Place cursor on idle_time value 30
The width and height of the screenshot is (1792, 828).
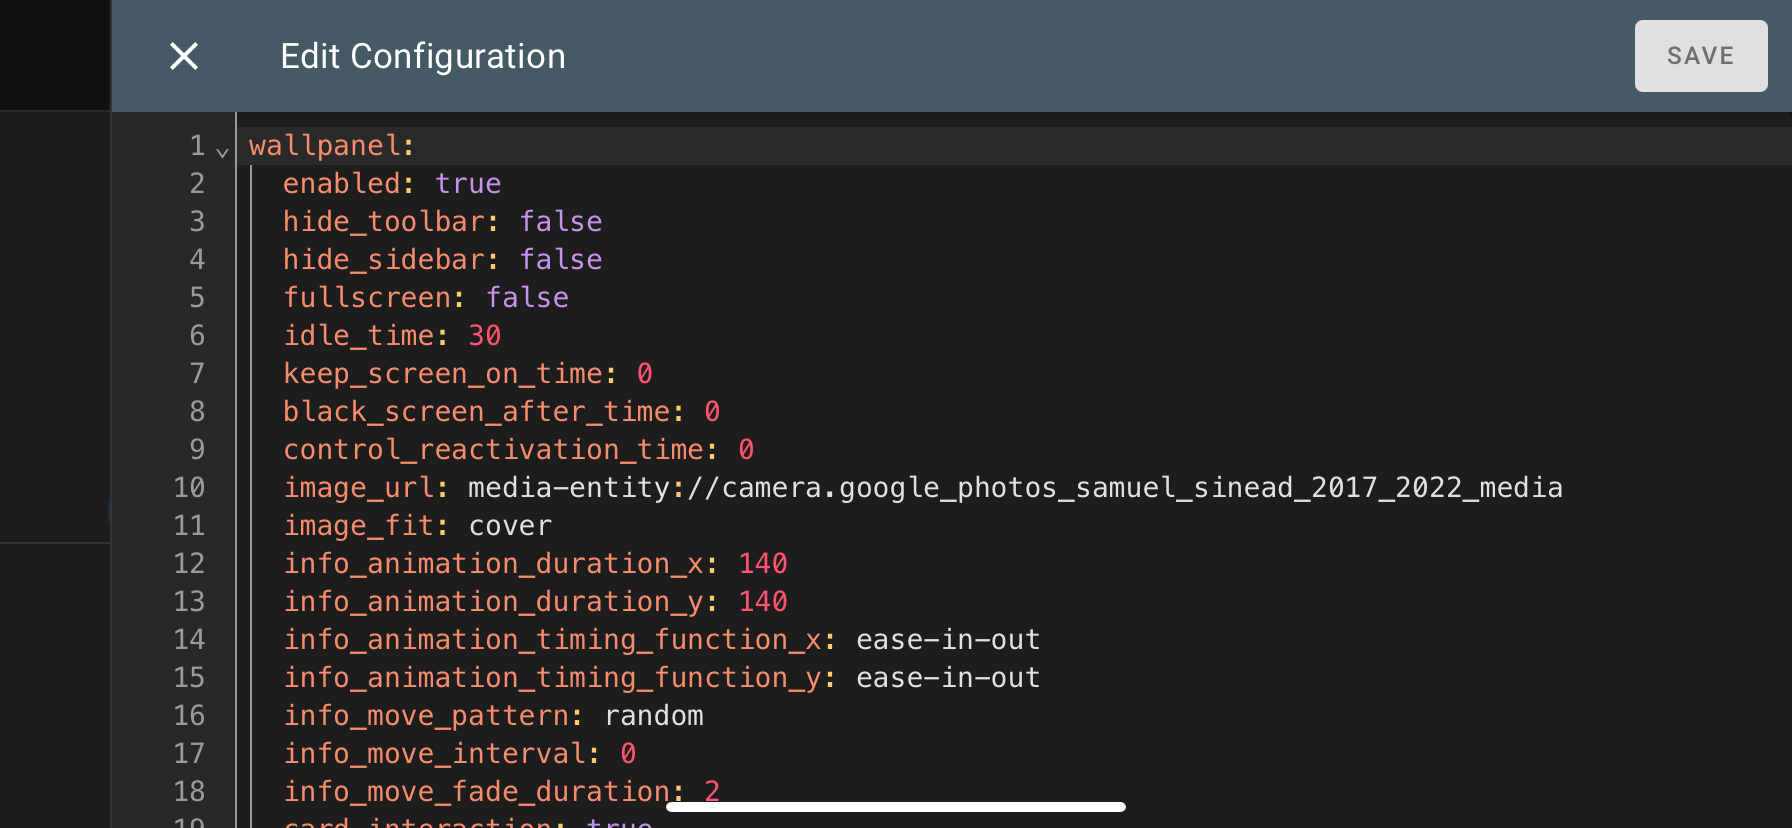pos(484,336)
